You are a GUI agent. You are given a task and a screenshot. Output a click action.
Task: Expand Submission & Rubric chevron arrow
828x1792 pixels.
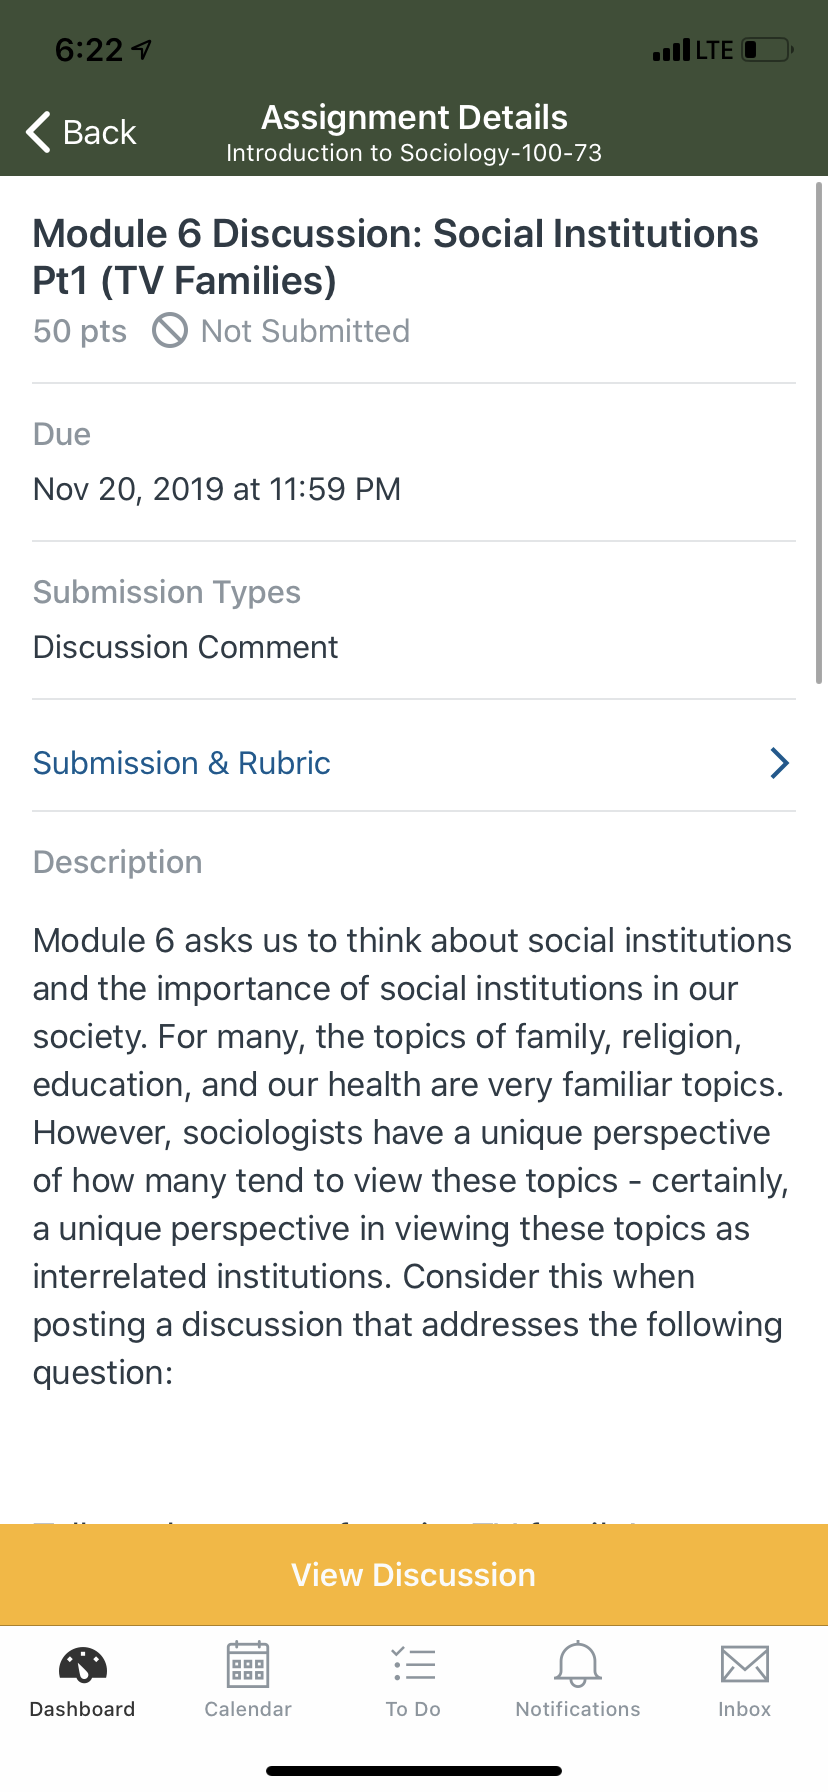coord(780,763)
